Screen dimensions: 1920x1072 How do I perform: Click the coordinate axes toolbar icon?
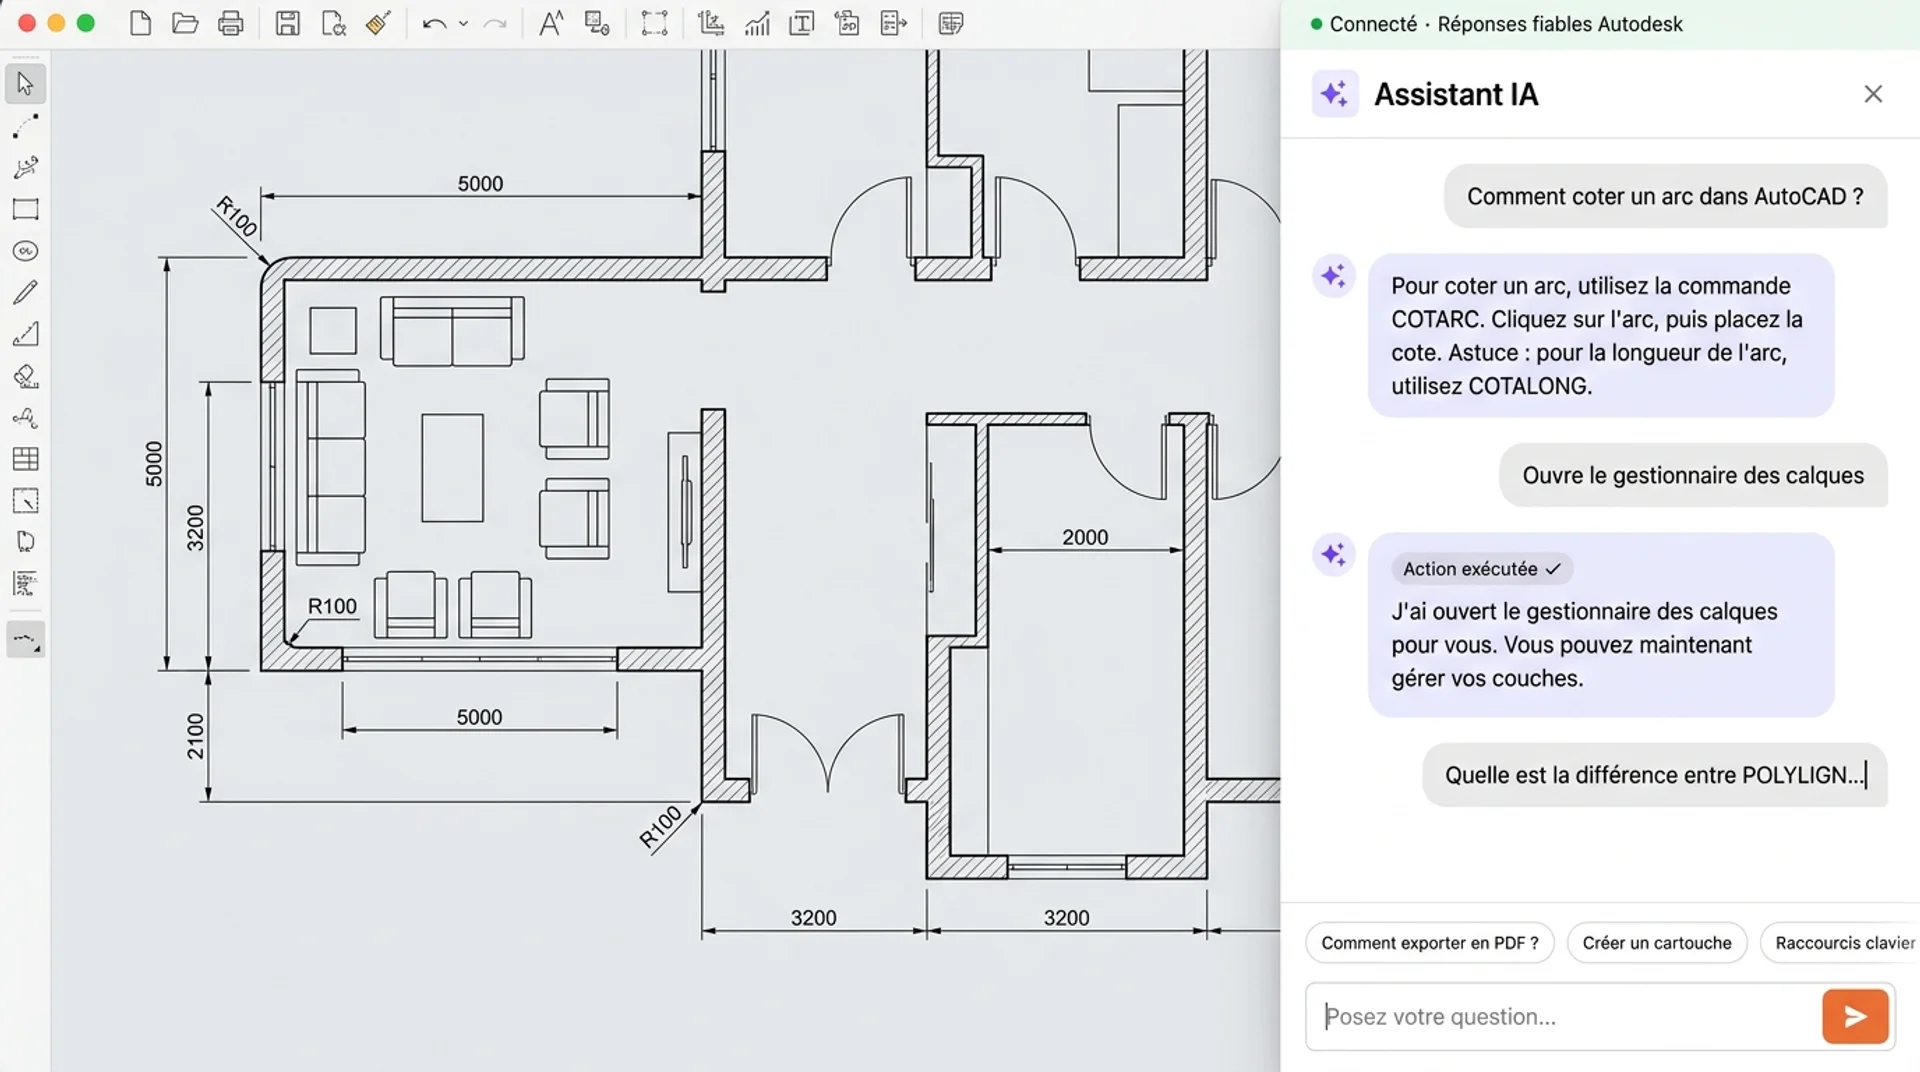pyautogui.click(x=711, y=23)
